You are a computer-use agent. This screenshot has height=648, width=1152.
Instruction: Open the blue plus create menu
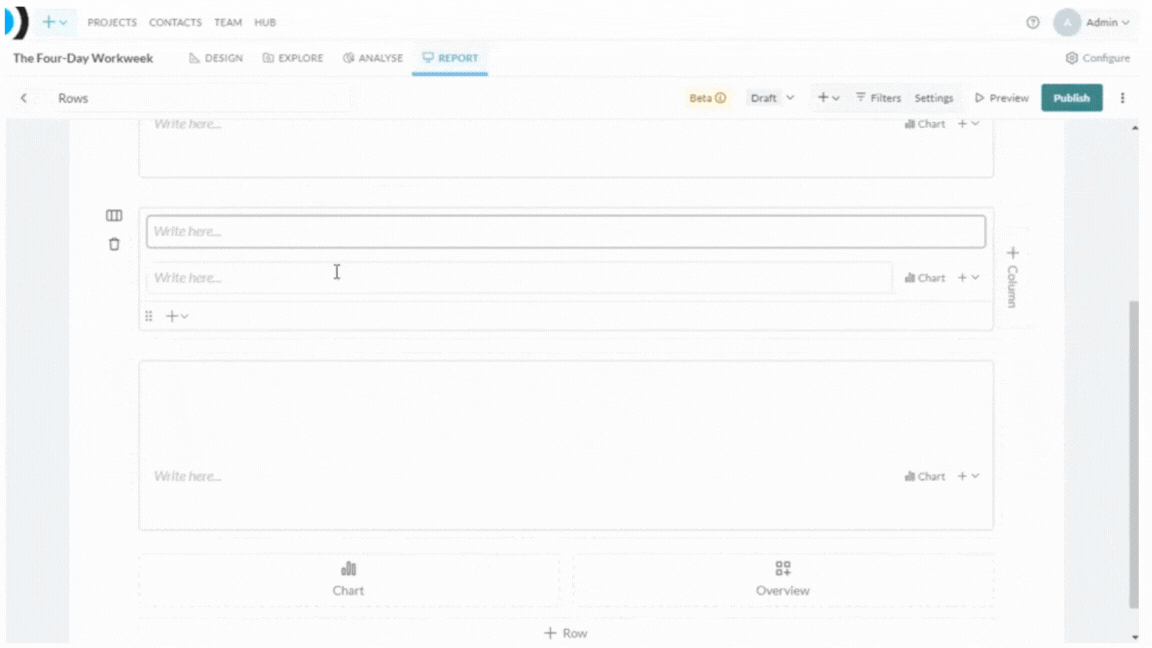coord(54,22)
